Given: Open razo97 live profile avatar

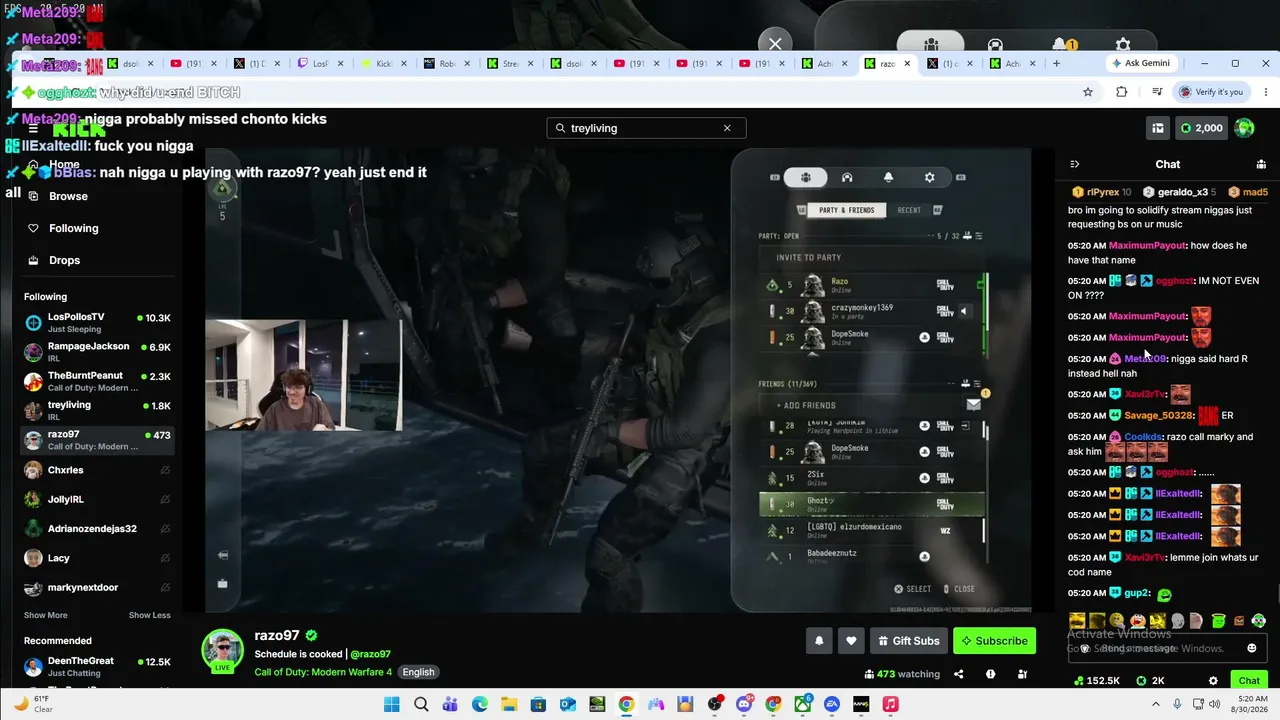Looking at the screenshot, I should pyautogui.click(x=222, y=650).
